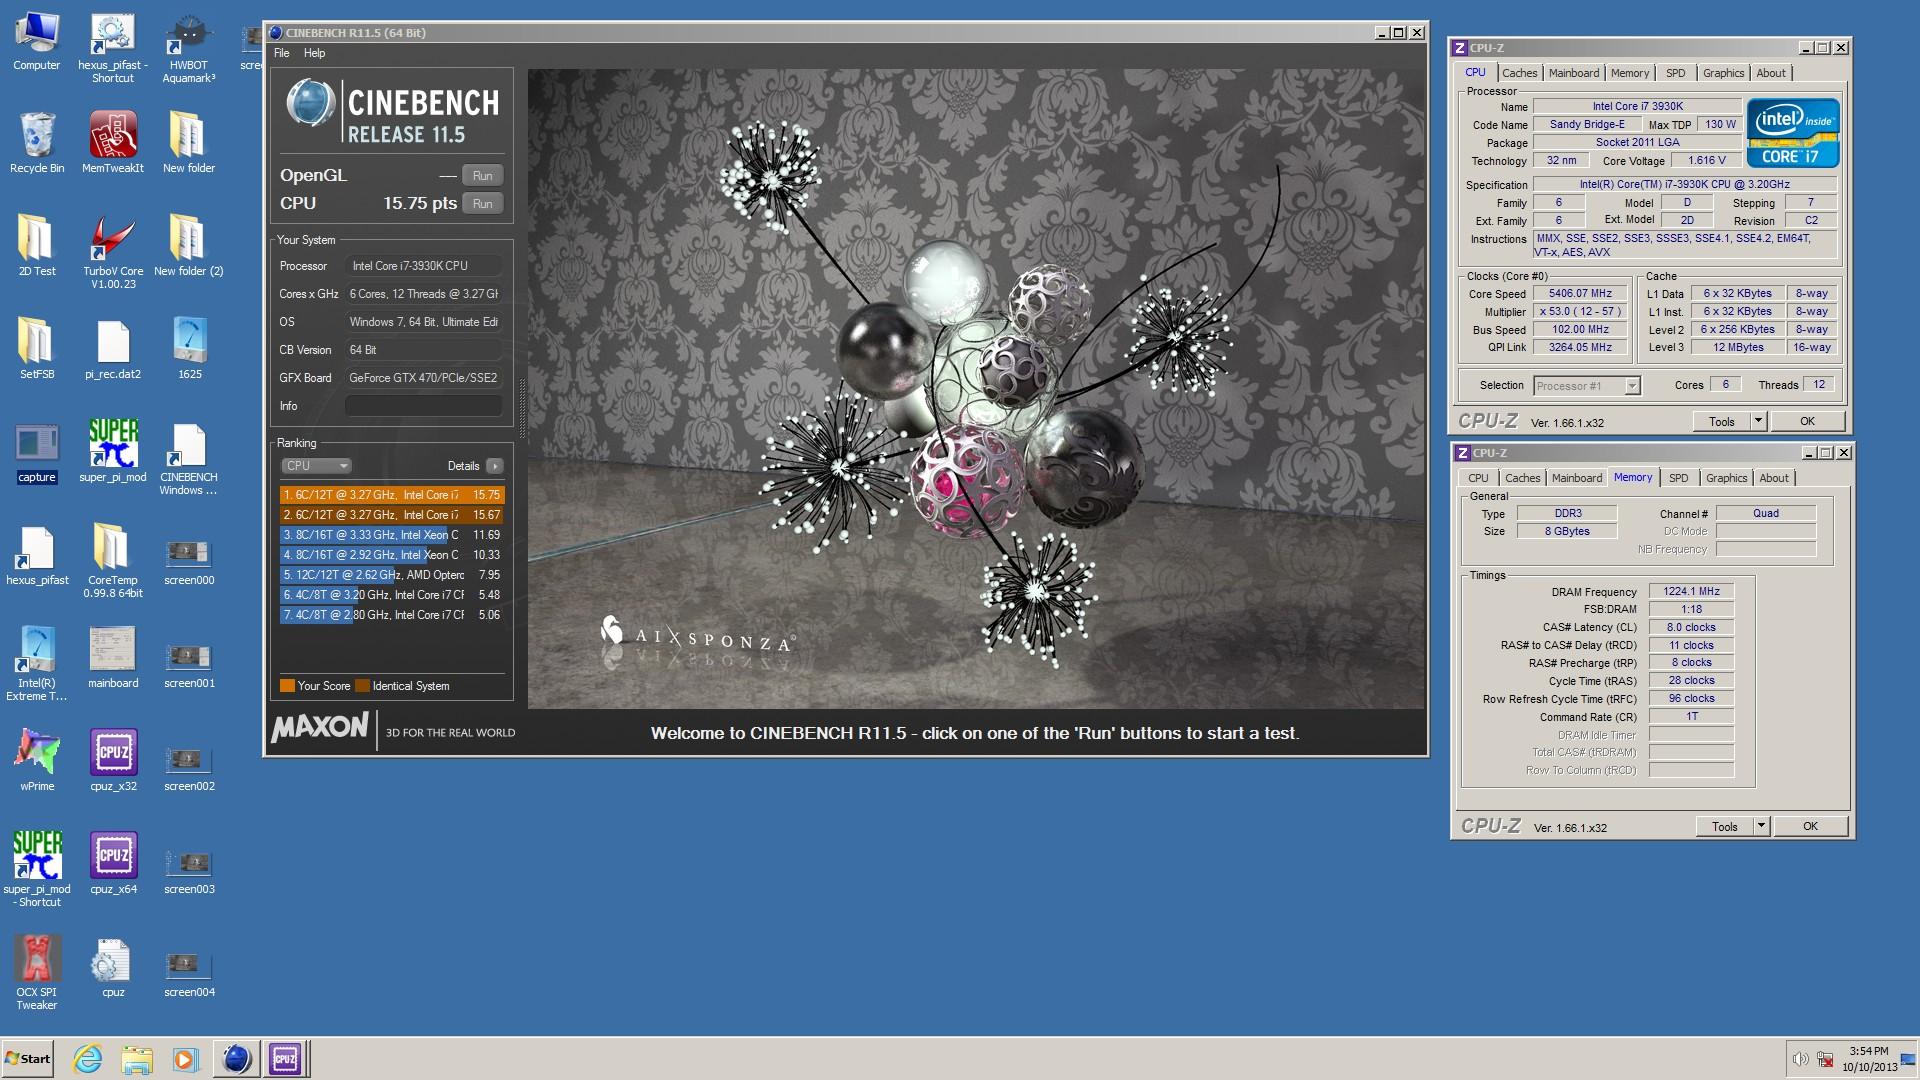Open the Recycle Bin
Screen dimensions: 1920x1080
(x=37, y=143)
